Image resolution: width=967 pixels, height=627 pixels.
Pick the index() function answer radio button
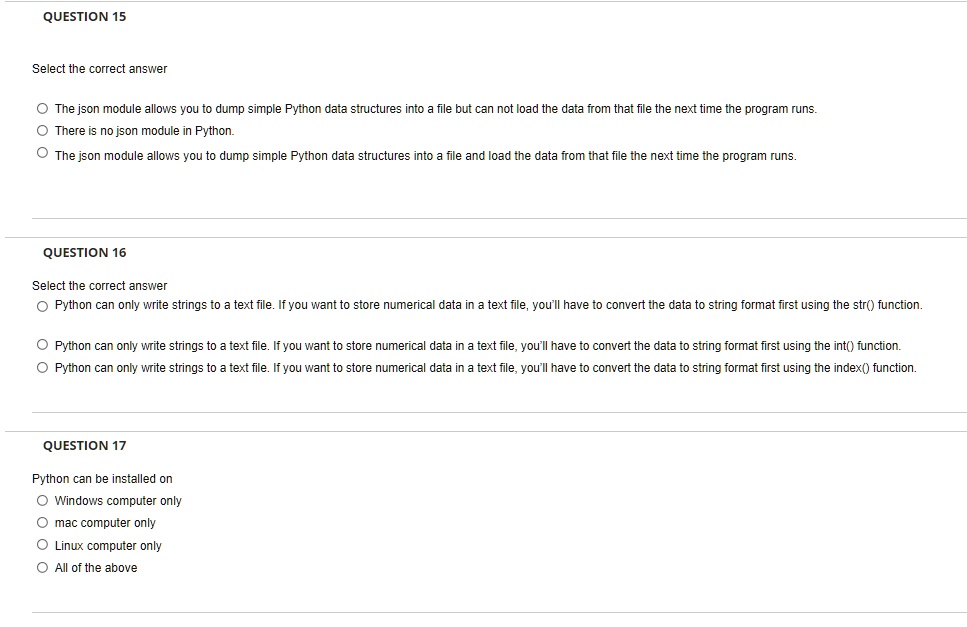pyautogui.click(x=42, y=367)
